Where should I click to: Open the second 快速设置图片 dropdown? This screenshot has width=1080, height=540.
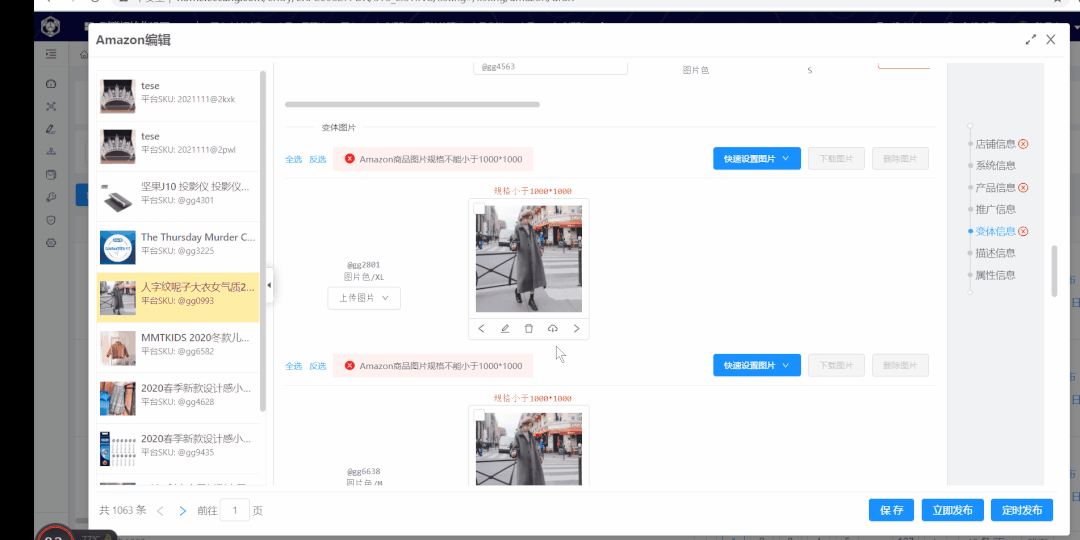[x=757, y=365]
